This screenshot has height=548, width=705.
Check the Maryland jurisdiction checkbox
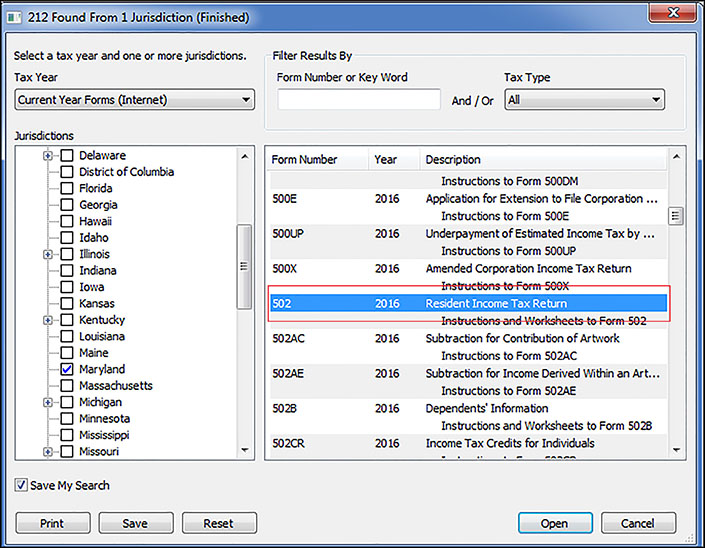tap(67, 370)
